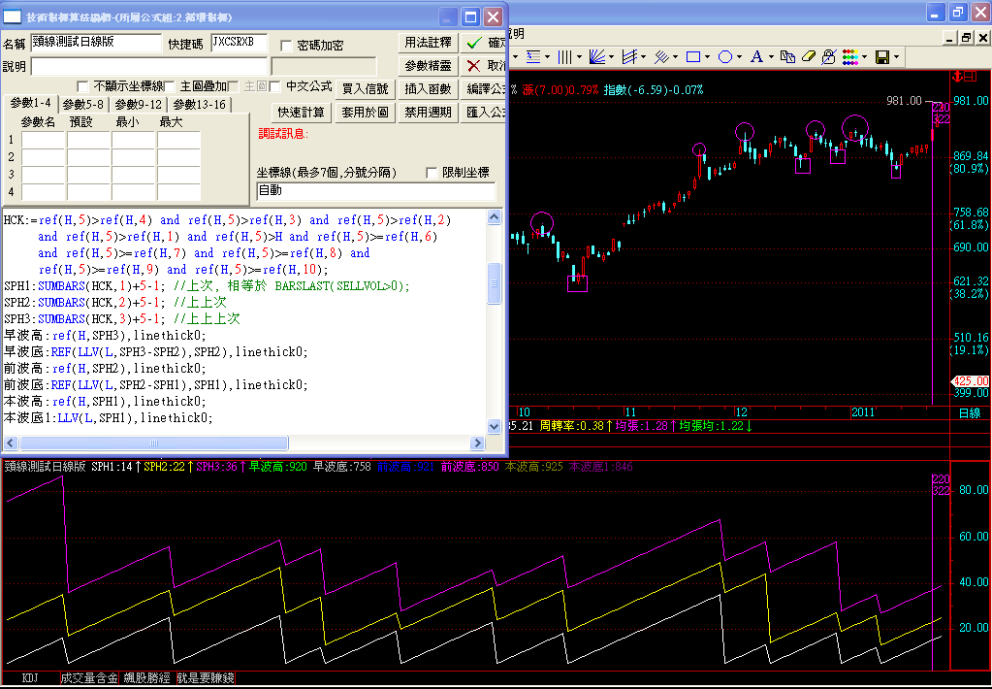Focus the 名稱 name input field

[x=96, y=43]
